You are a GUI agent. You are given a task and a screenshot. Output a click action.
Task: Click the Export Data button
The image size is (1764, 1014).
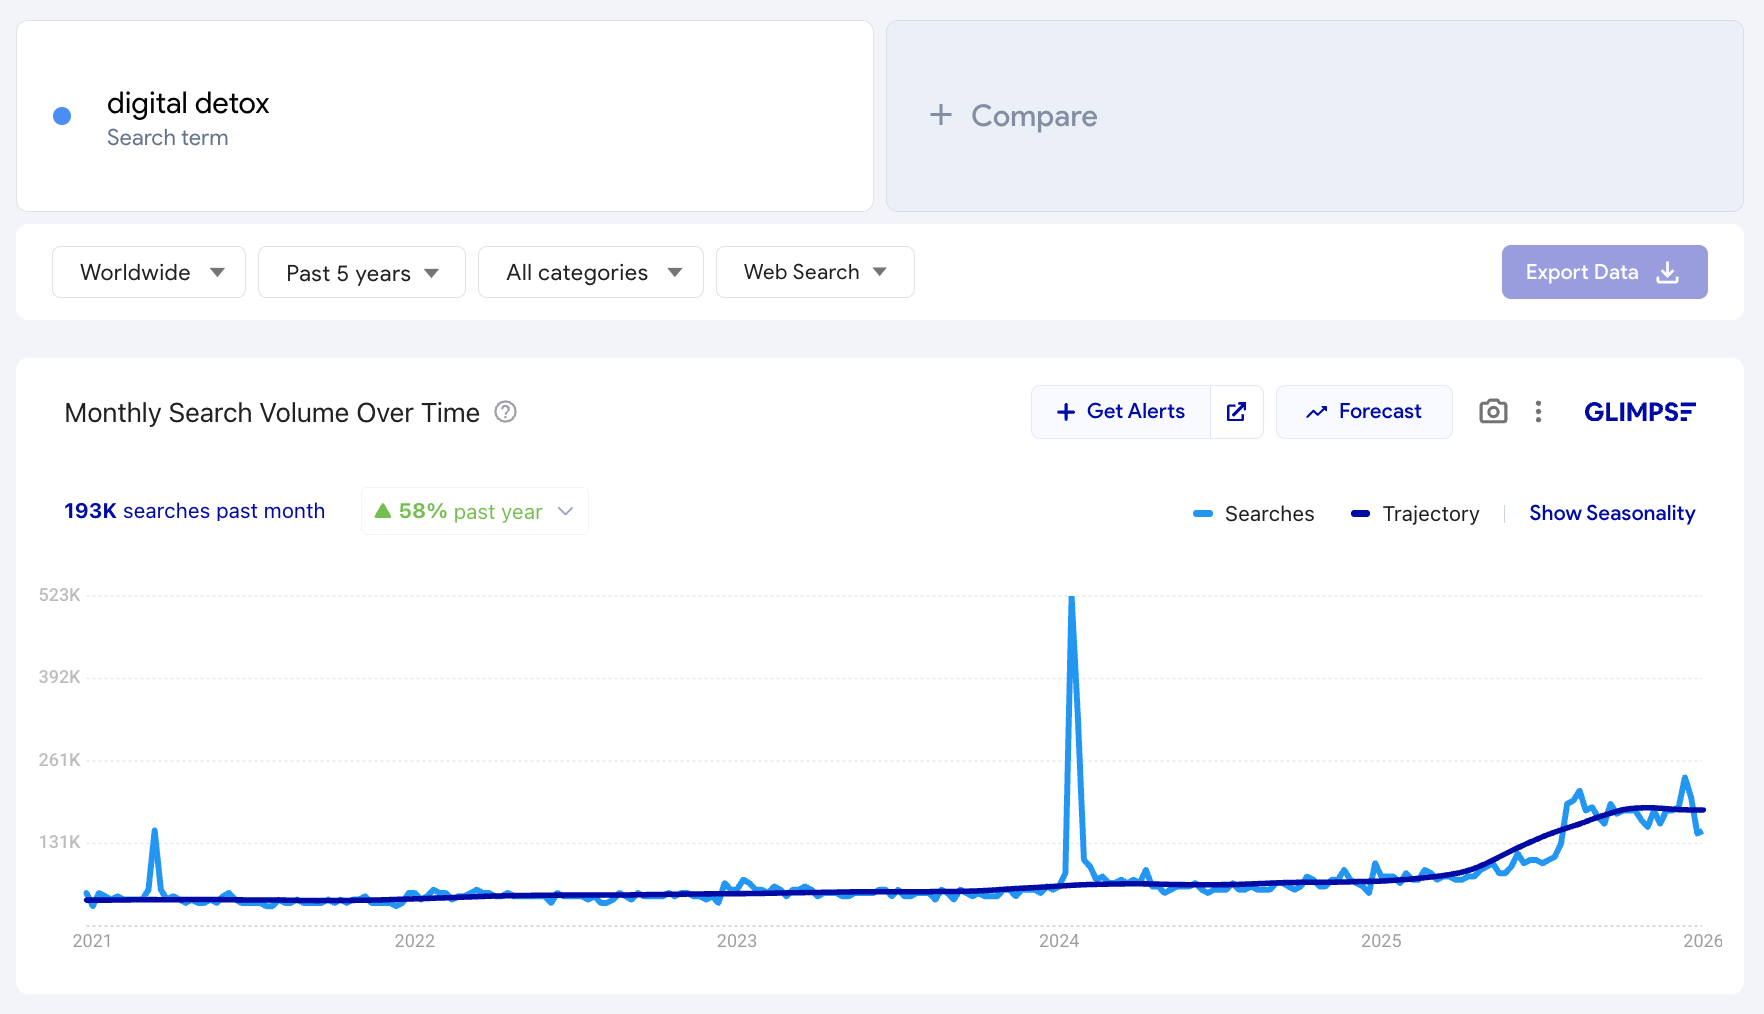(x=1604, y=272)
